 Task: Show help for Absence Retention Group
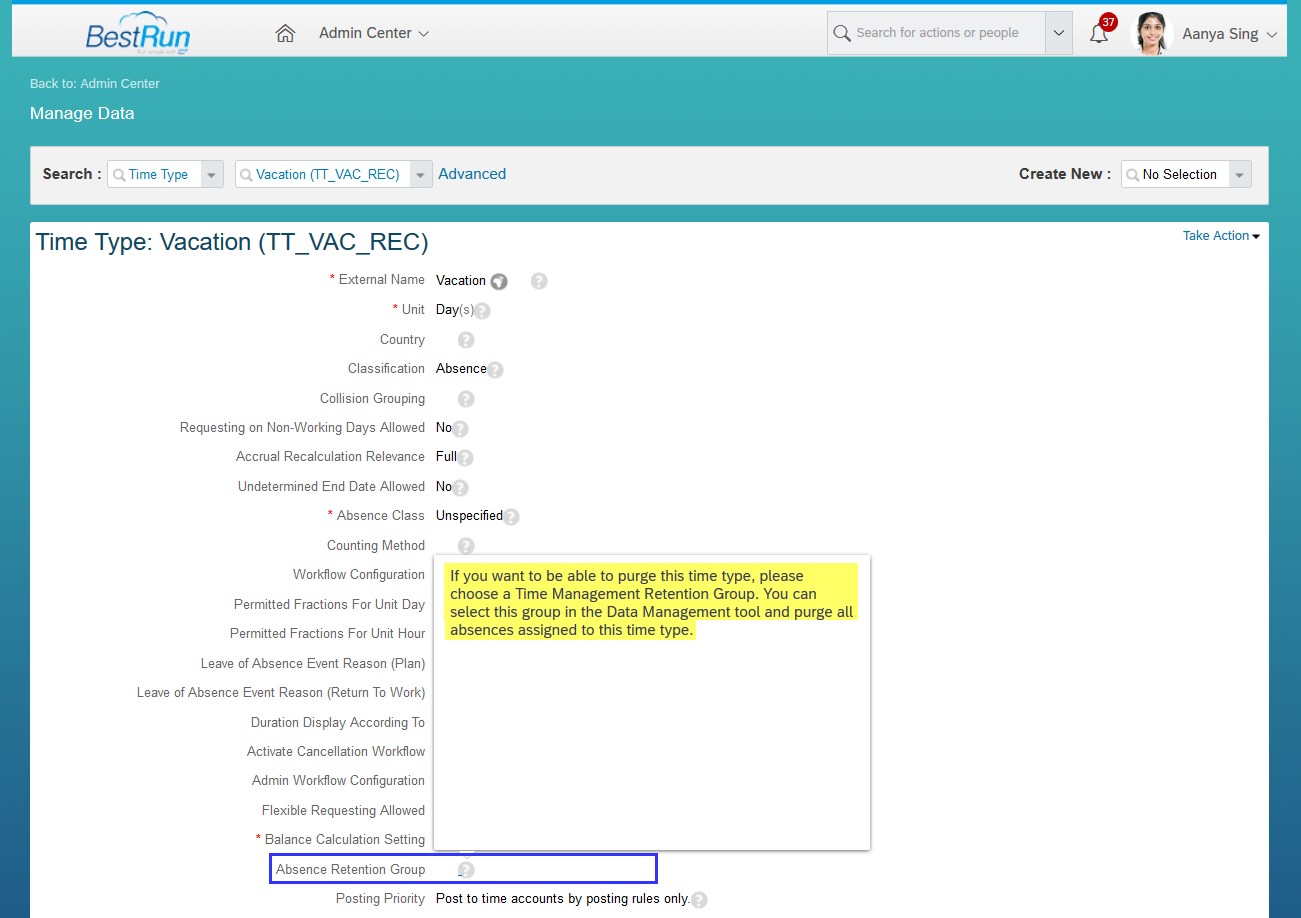[x=466, y=870]
